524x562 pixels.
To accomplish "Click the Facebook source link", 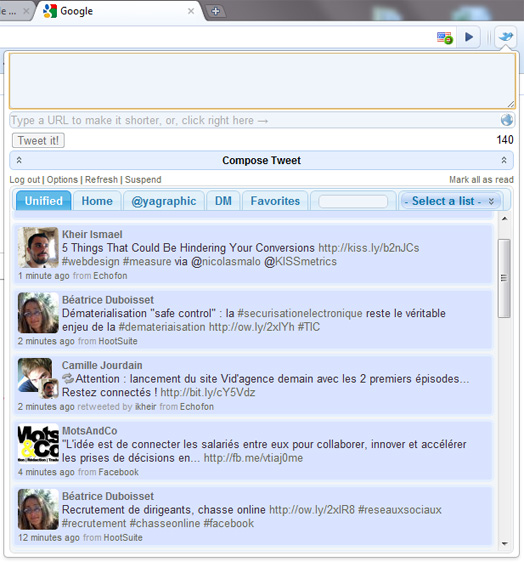I will coord(118,472).
